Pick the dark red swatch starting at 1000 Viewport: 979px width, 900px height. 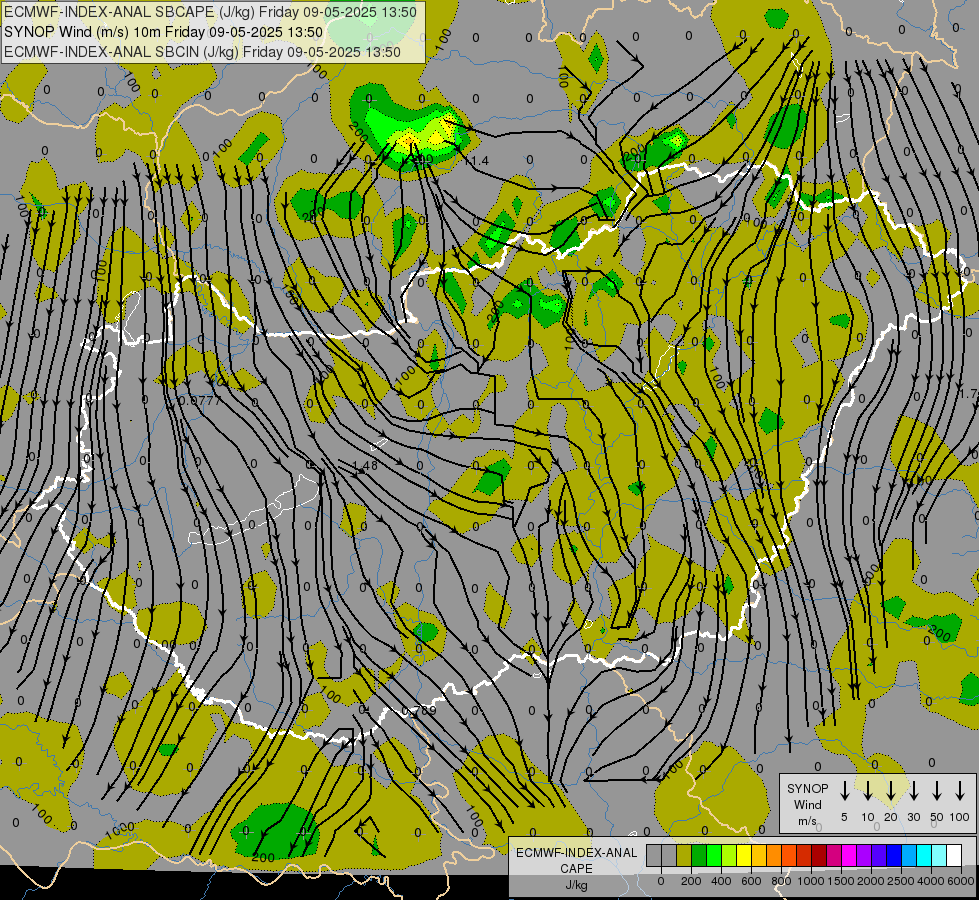click(819, 855)
